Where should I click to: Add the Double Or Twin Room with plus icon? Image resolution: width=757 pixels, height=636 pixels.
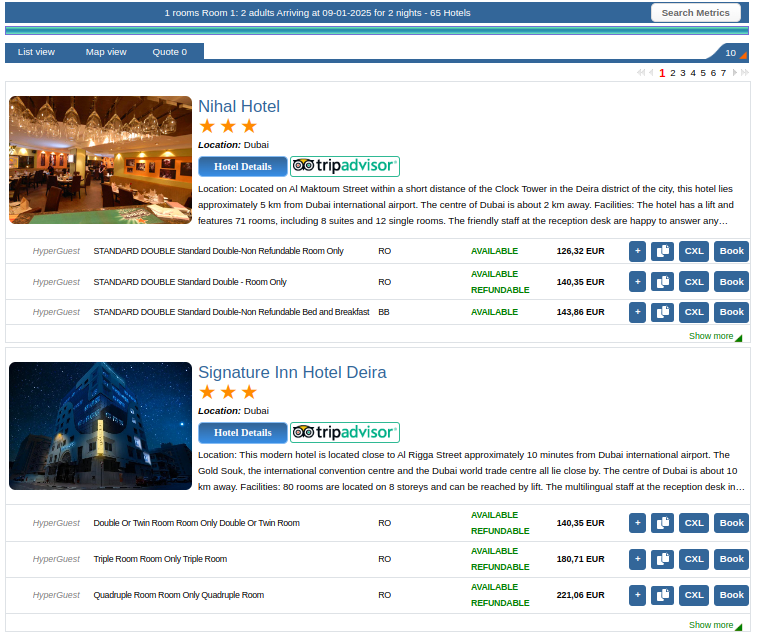637,523
